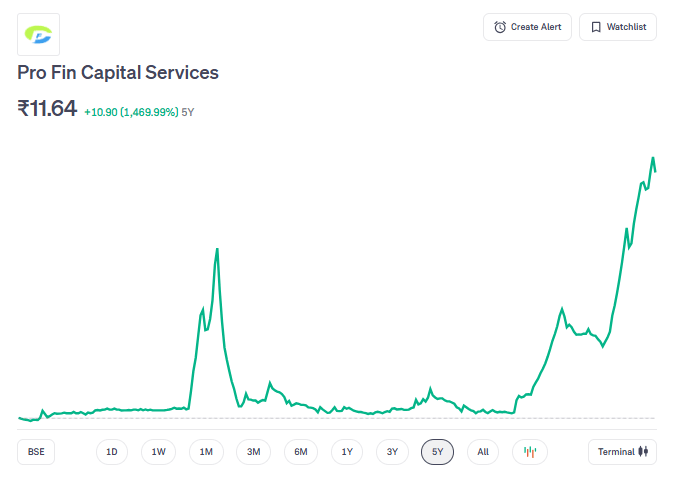The height and width of the screenshot is (485, 678).
Task: Show the 1Y price history
Action: tap(347, 452)
